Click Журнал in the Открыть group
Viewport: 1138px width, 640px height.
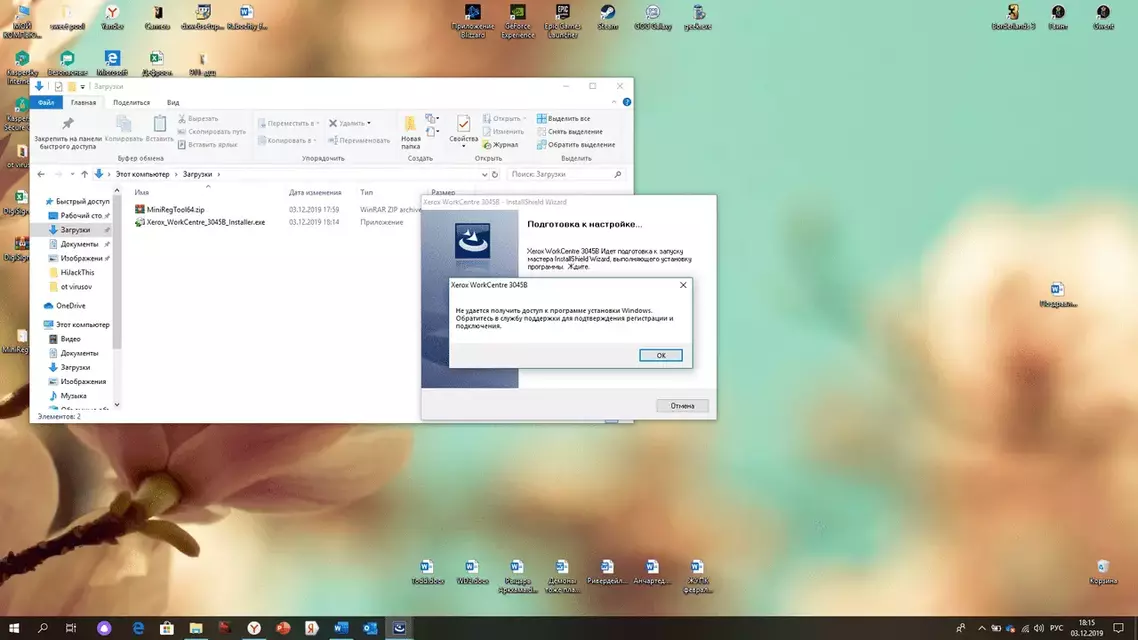[501, 144]
